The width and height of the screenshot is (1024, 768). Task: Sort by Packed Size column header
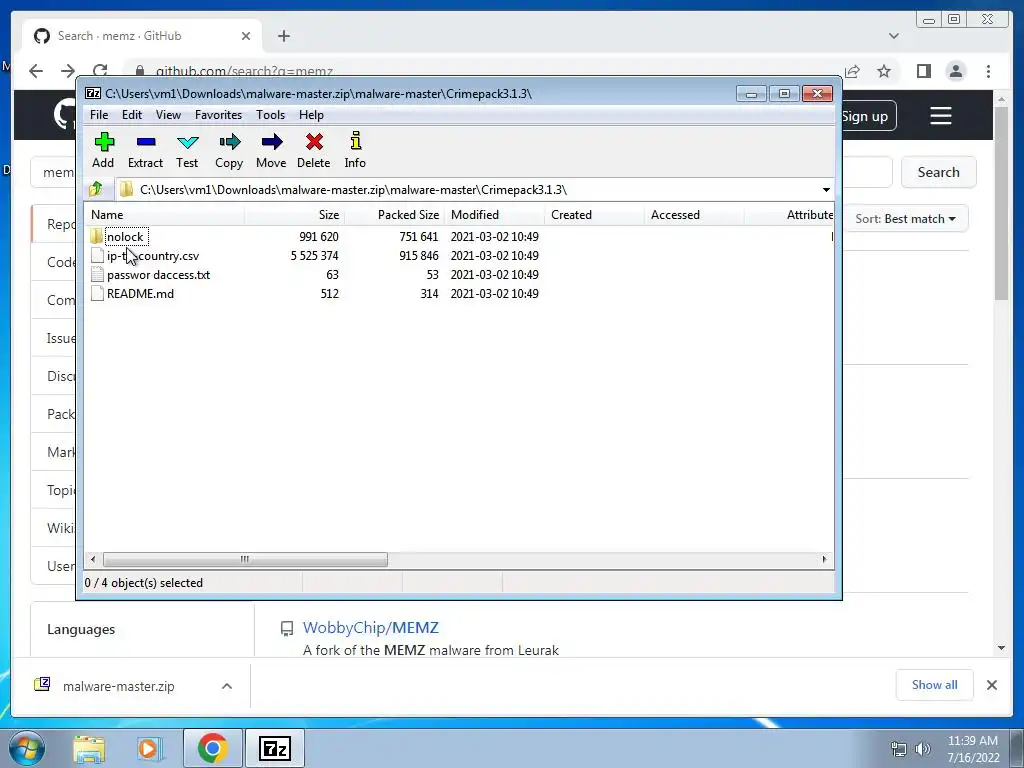click(394, 215)
